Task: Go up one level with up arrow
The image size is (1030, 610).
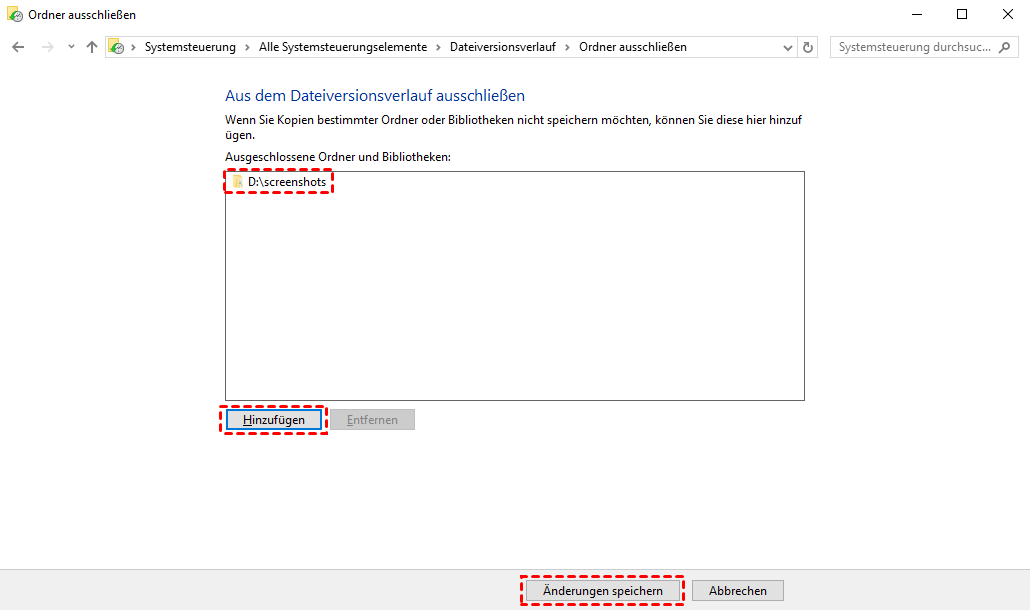Action: click(92, 47)
